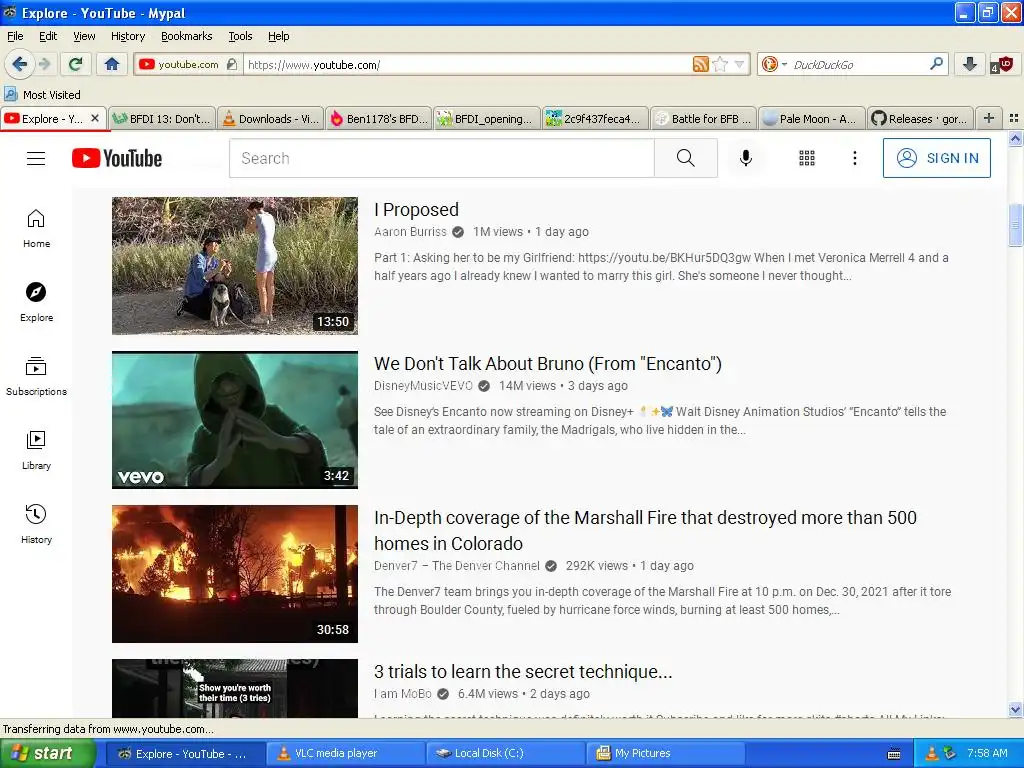Open the Marshall Fire video thumbnail

234,574
